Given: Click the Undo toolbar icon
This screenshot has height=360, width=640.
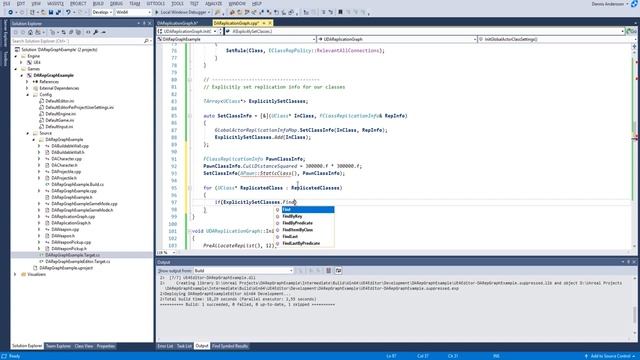Looking at the screenshot, I should click(x=68, y=12).
